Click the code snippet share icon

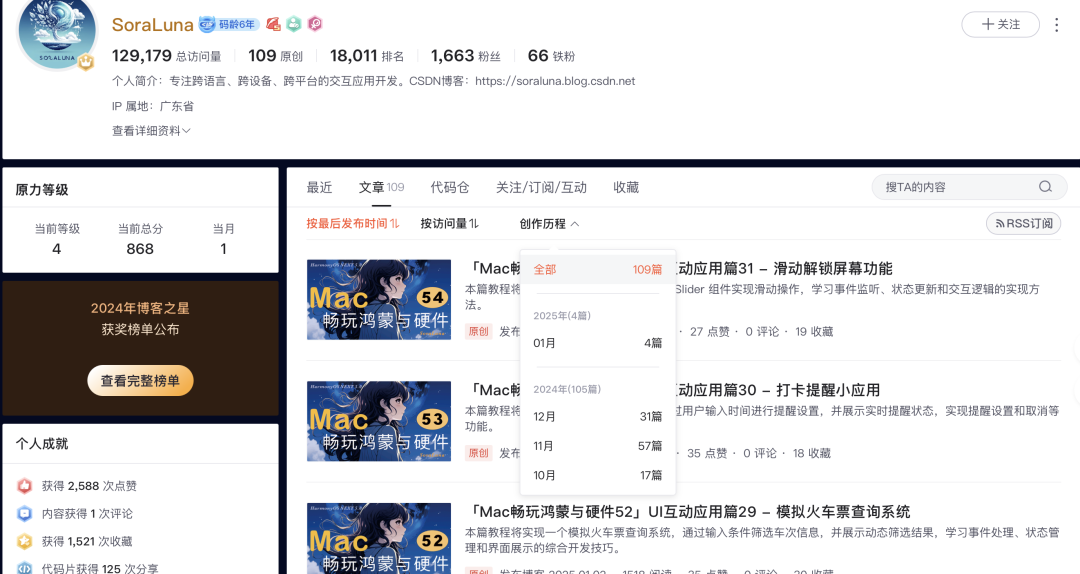[x=25, y=568]
